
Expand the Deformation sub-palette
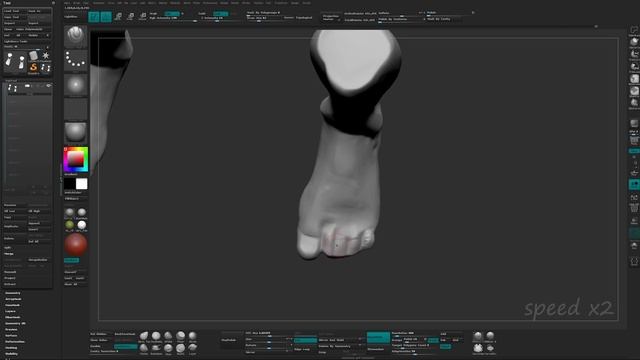(x=15, y=342)
